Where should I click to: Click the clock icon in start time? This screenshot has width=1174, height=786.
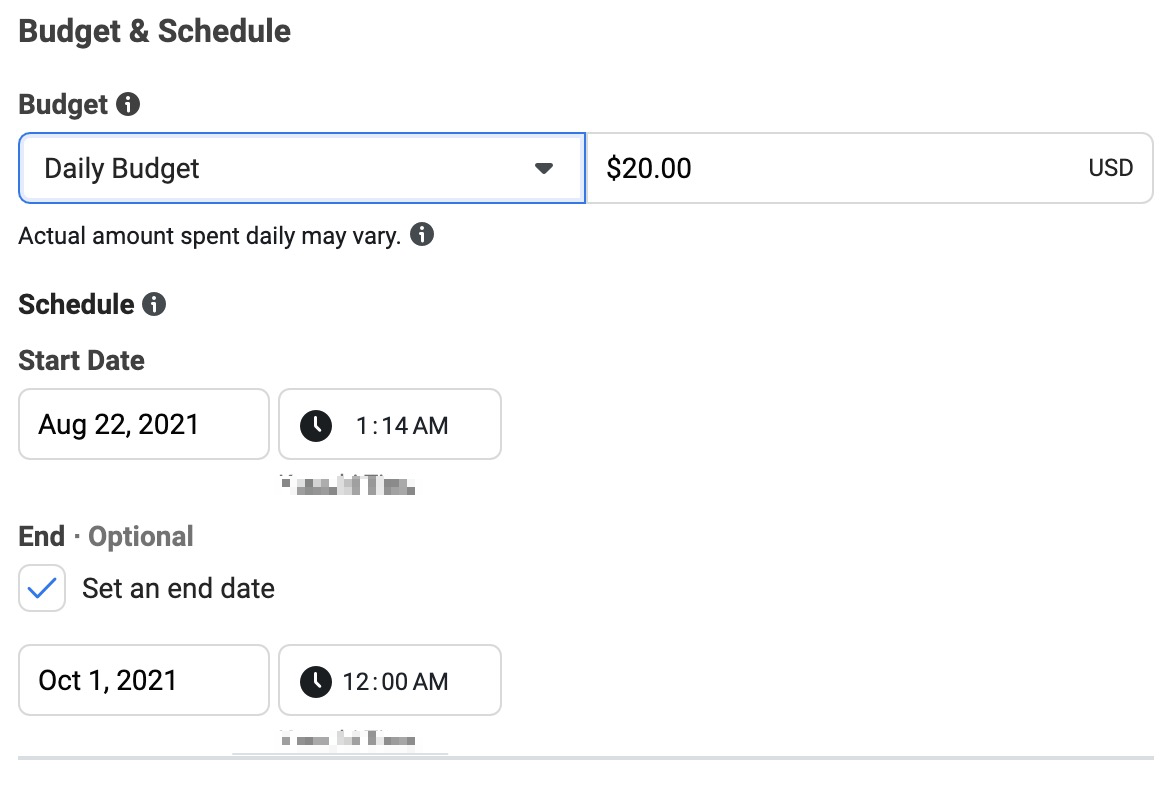(x=316, y=425)
